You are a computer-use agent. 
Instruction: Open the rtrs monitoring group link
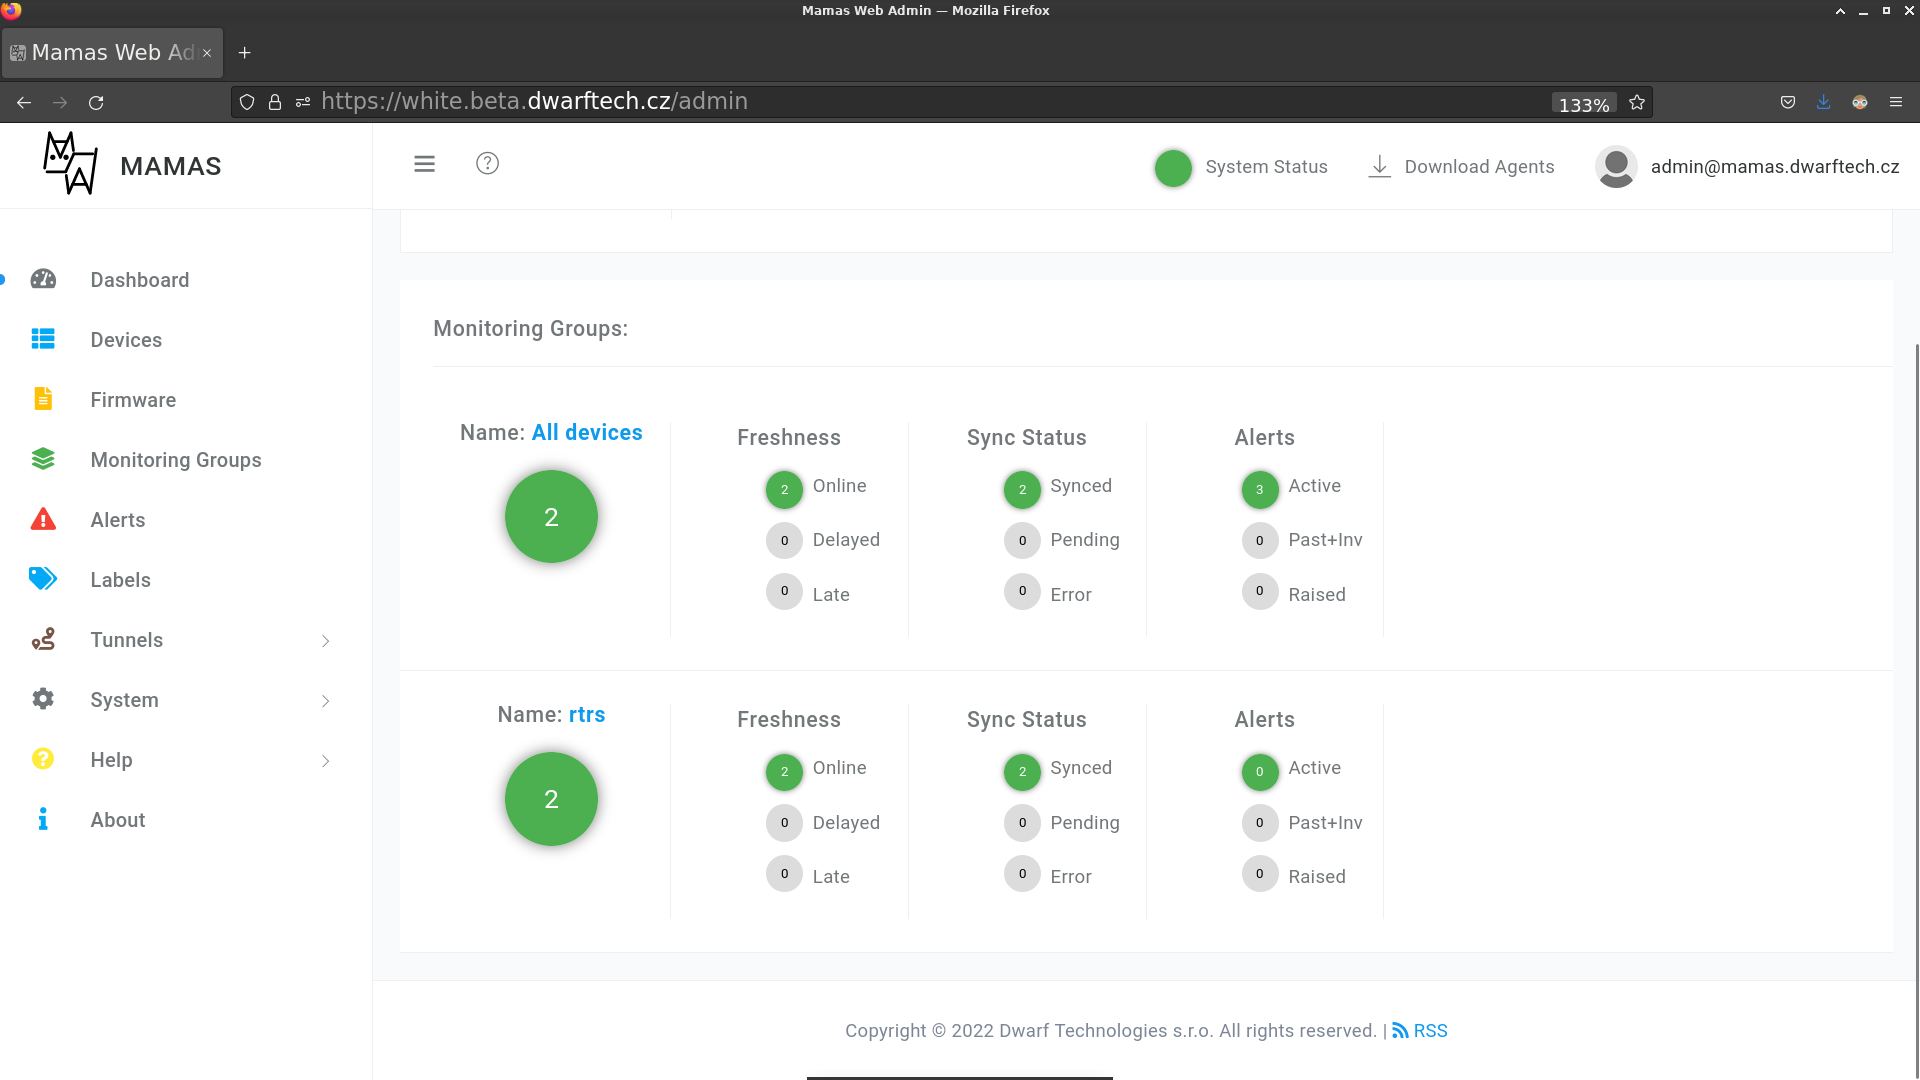pyautogui.click(x=587, y=715)
